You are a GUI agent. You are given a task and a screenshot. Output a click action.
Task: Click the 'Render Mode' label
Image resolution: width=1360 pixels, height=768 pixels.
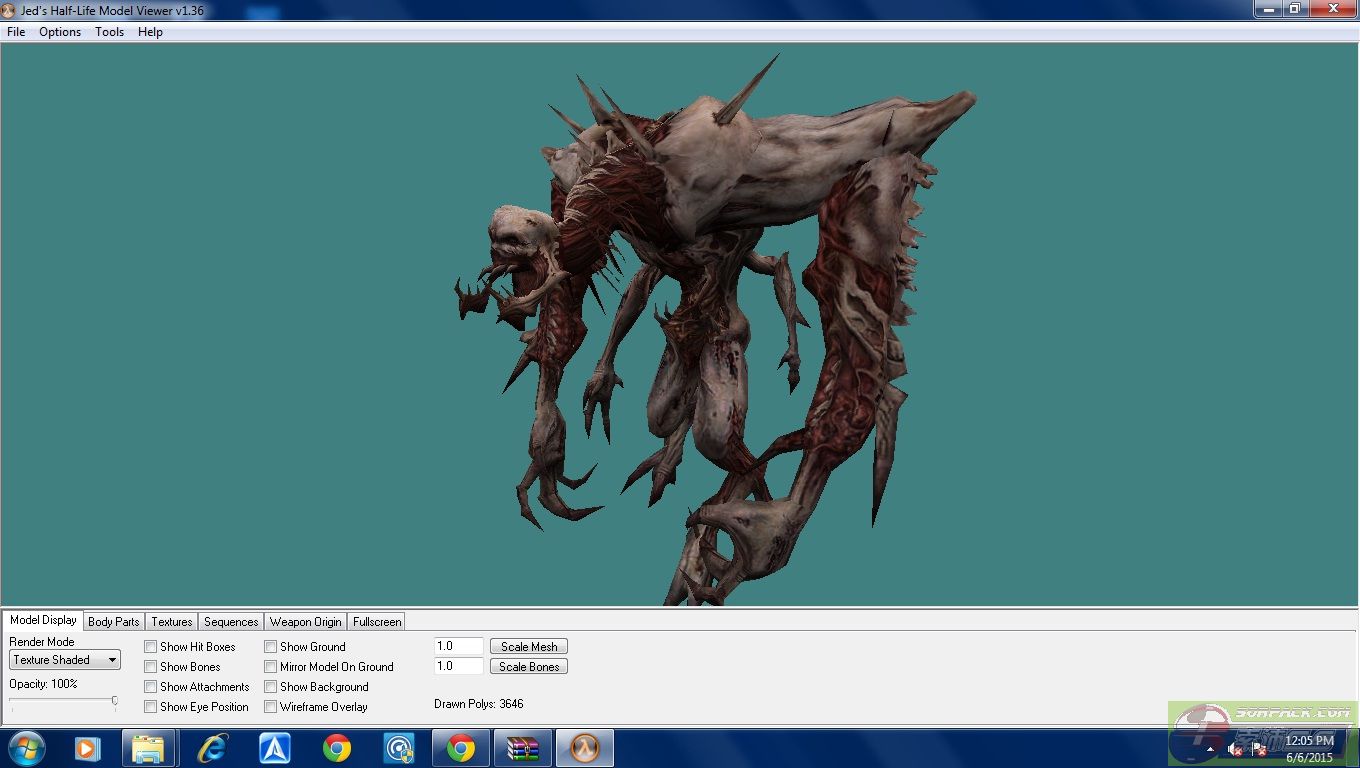point(42,642)
